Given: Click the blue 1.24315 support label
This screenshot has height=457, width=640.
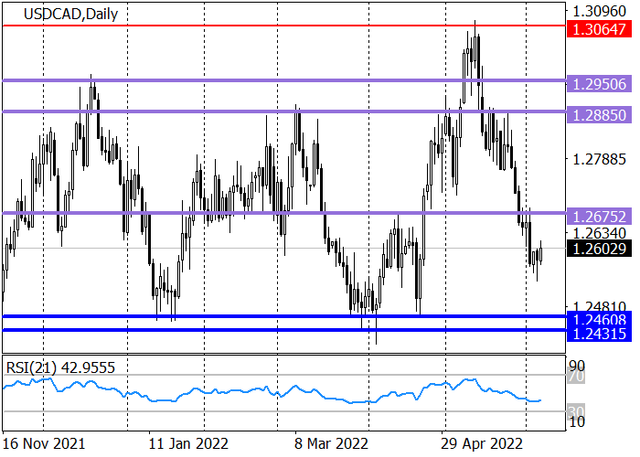Looking at the screenshot, I should 599,334.
